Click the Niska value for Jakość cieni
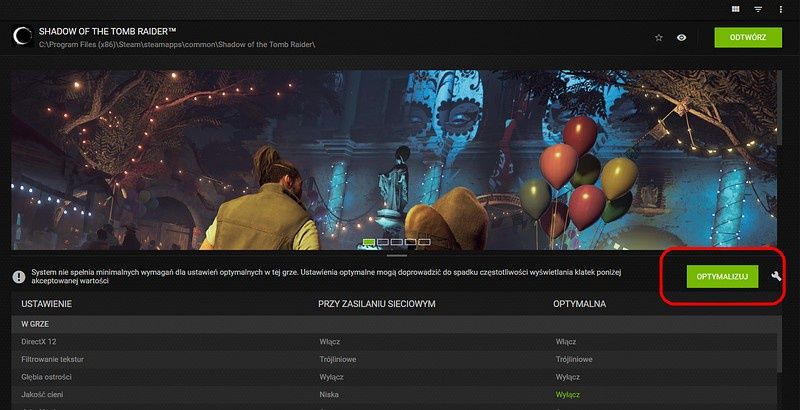 (329, 395)
